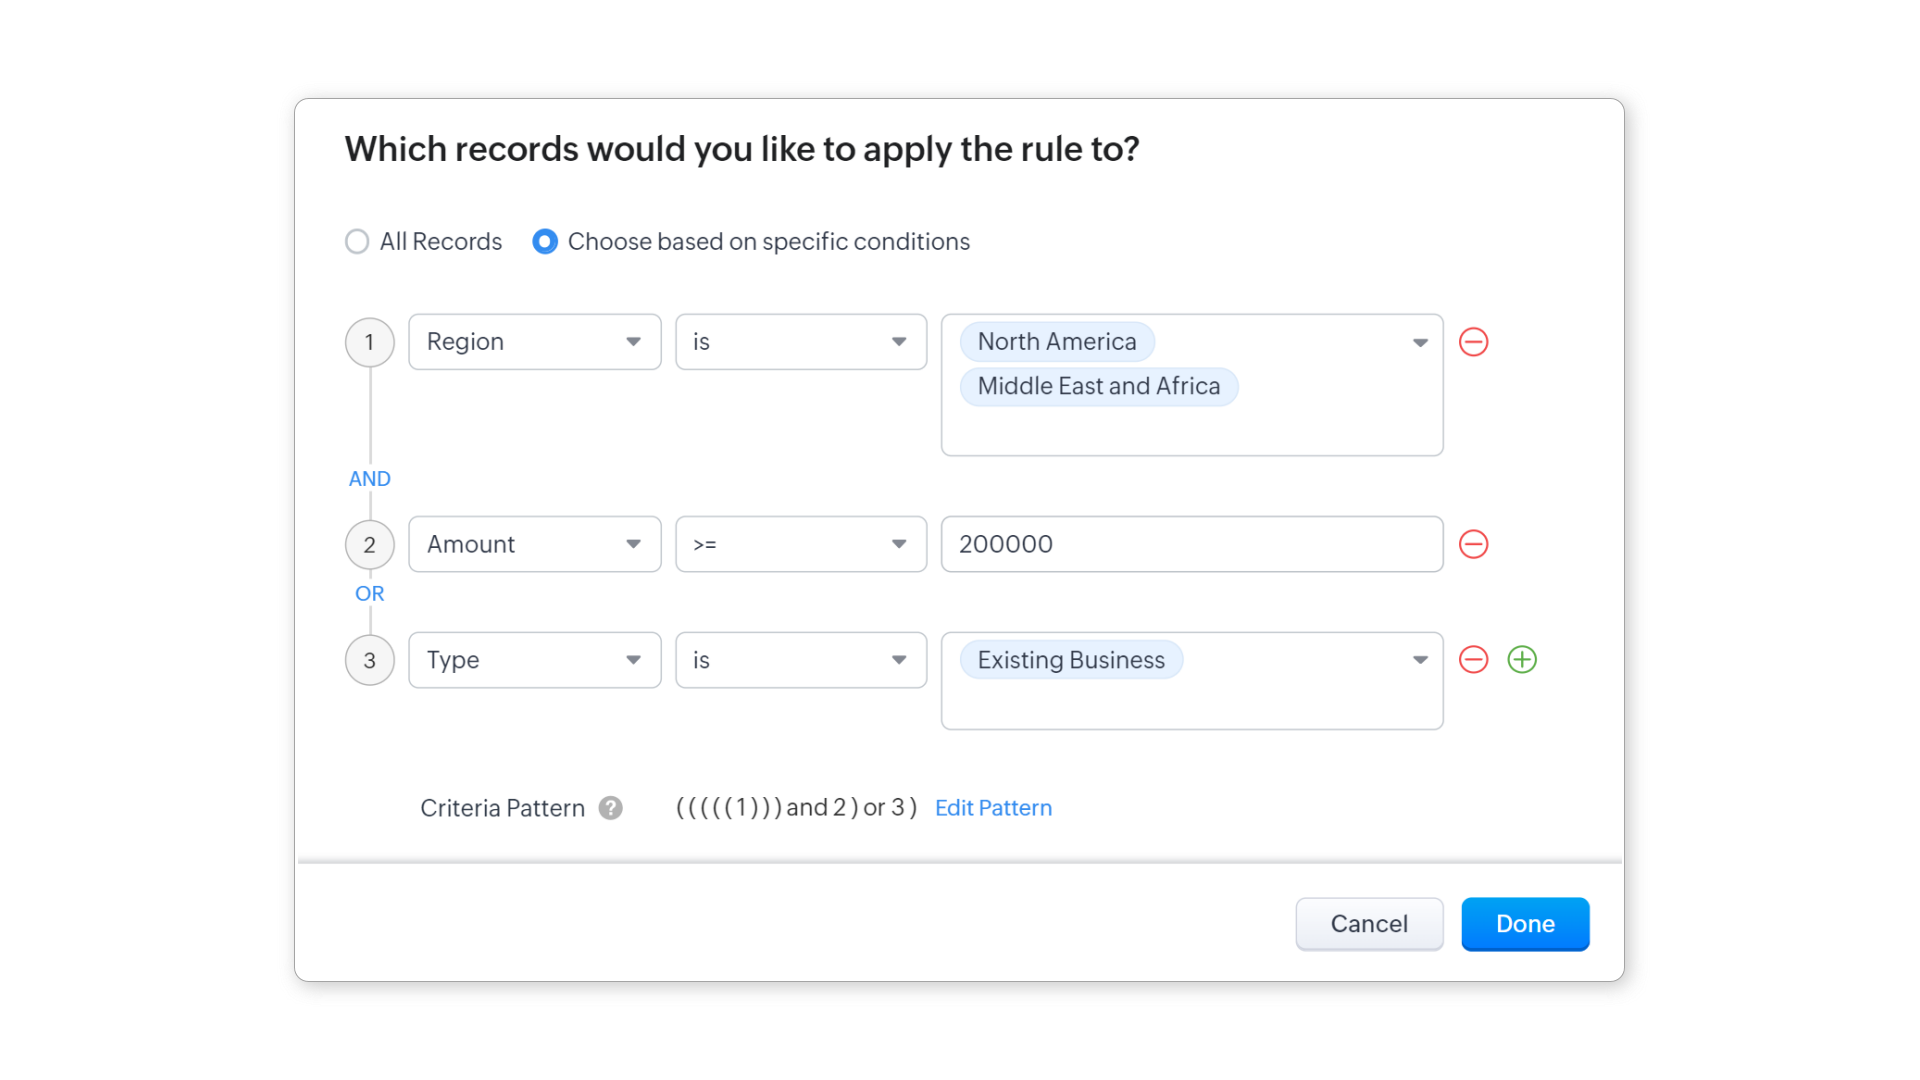Image resolution: width=1920 pixels, height=1080 pixels.
Task: Click the 200000 amount input field
Action: (1191, 544)
